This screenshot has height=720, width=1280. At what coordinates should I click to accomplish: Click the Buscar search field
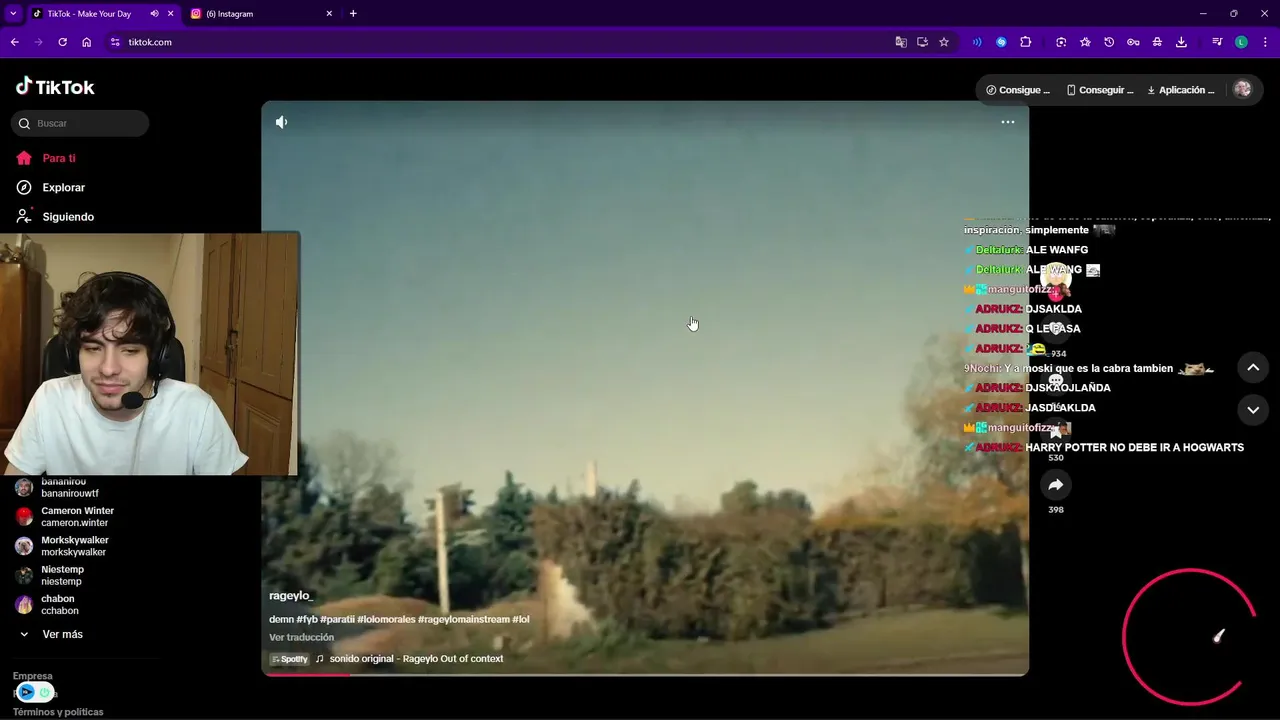point(80,123)
